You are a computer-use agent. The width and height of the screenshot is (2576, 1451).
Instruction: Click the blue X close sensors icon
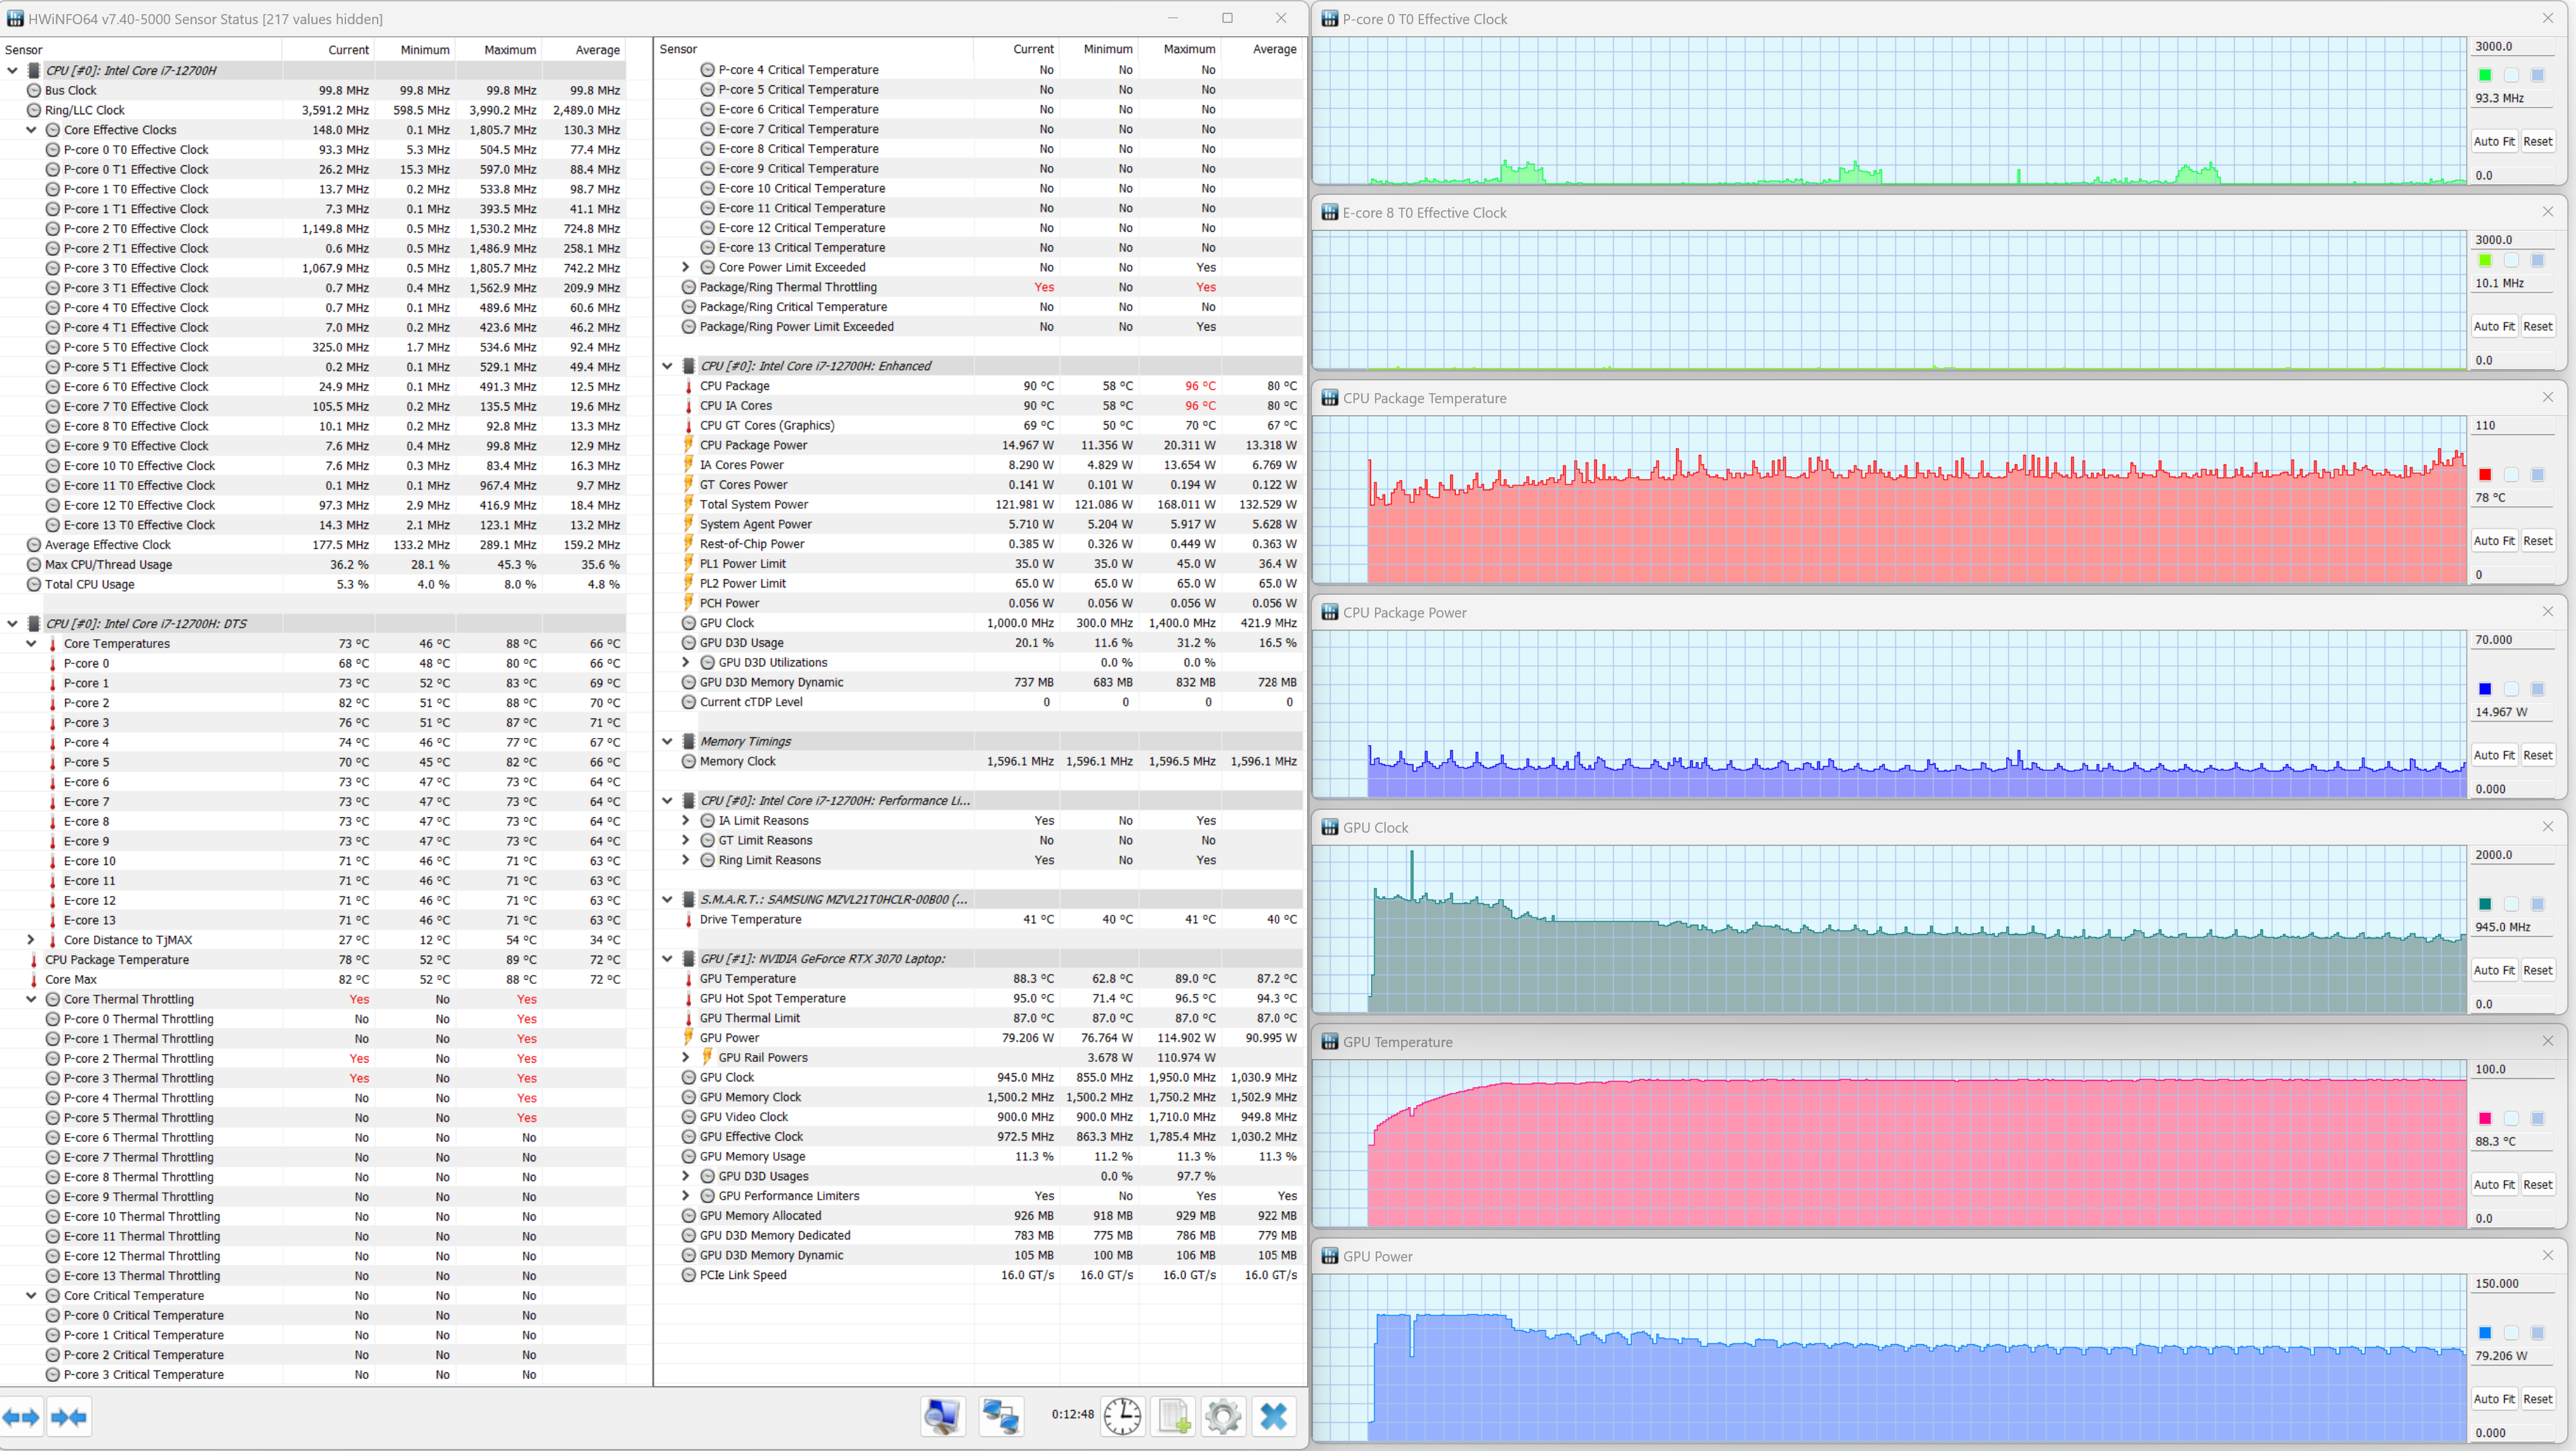point(1273,1416)
